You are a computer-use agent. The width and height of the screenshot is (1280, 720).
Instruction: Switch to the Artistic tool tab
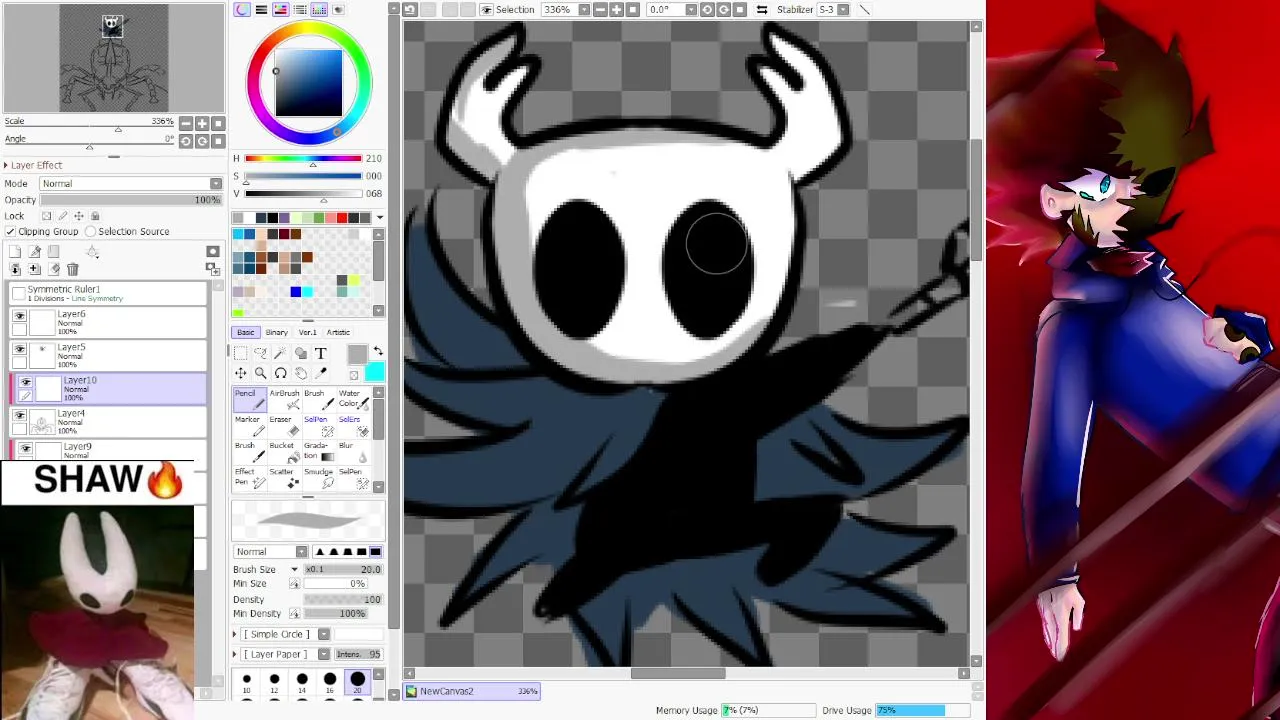coord(338,332)
